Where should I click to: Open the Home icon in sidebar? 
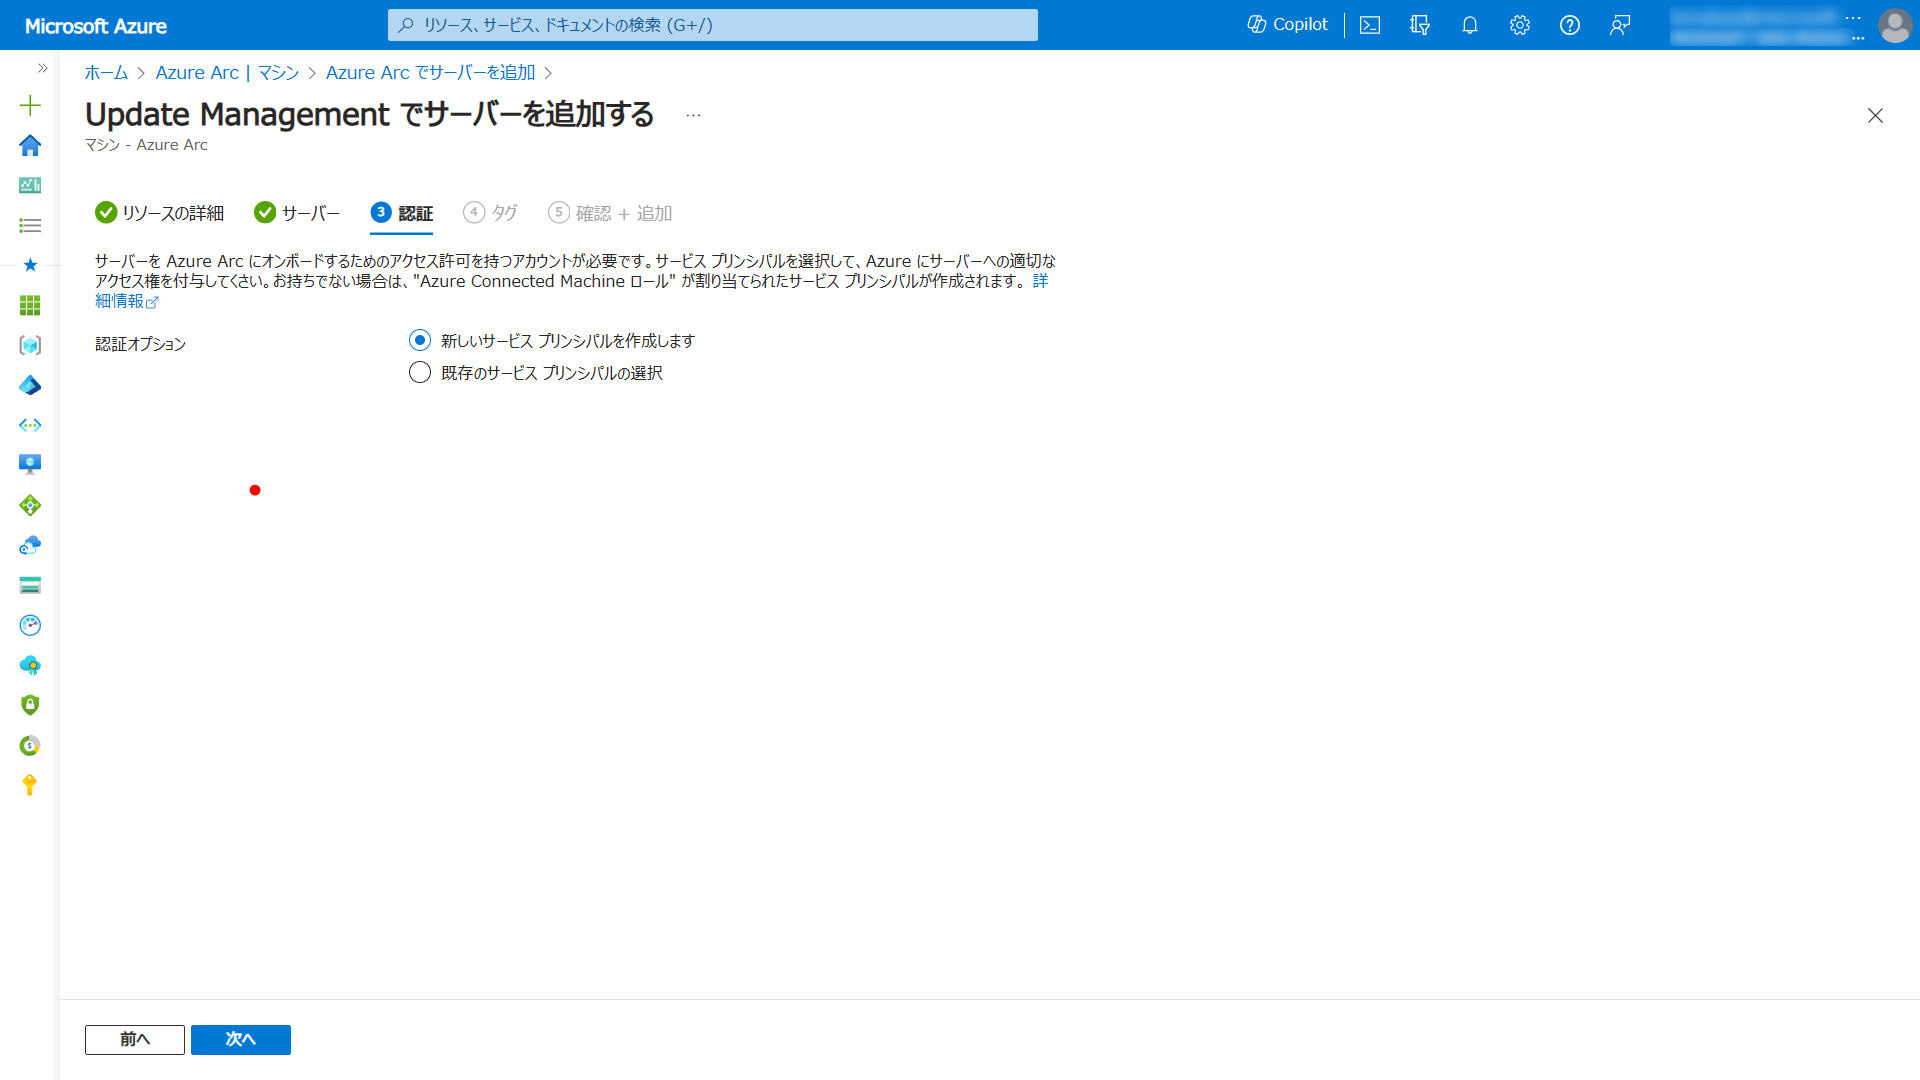30,145
